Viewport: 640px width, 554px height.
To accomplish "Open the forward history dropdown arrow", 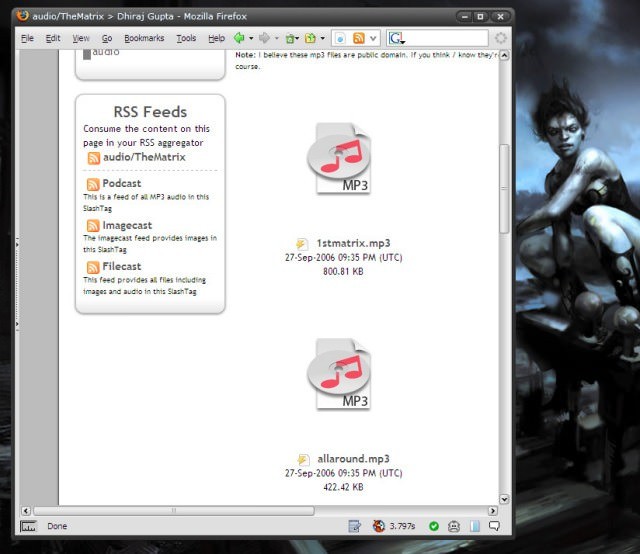I will coord(276,38).
